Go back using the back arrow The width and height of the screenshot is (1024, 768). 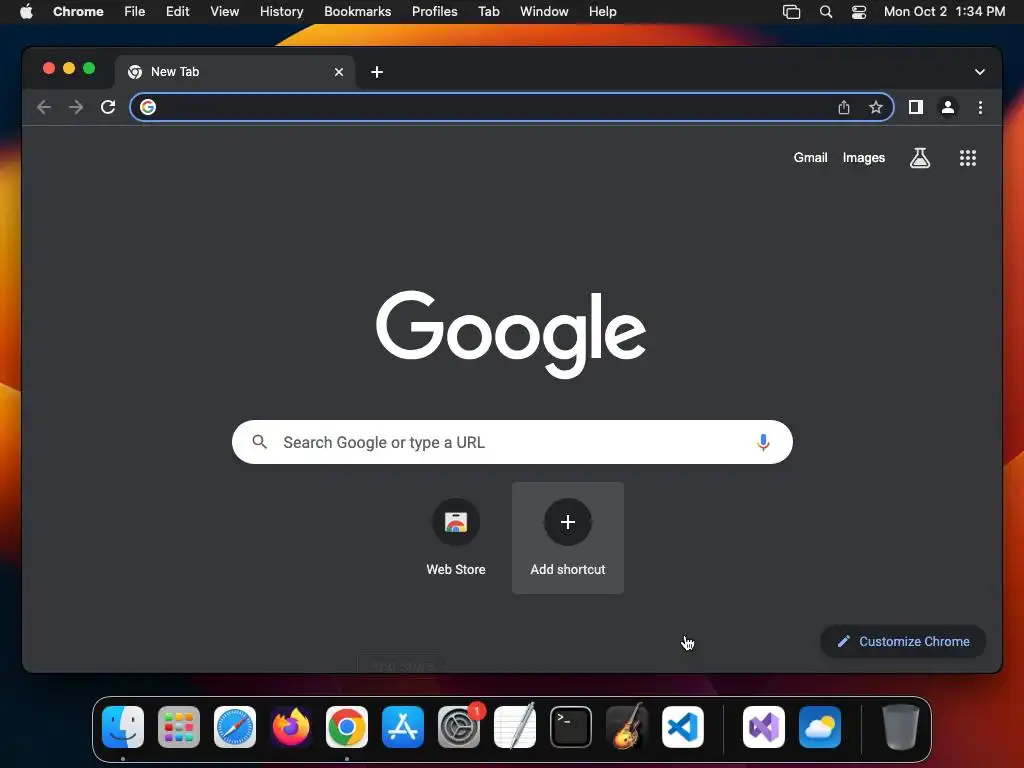[x=44, y=107]
